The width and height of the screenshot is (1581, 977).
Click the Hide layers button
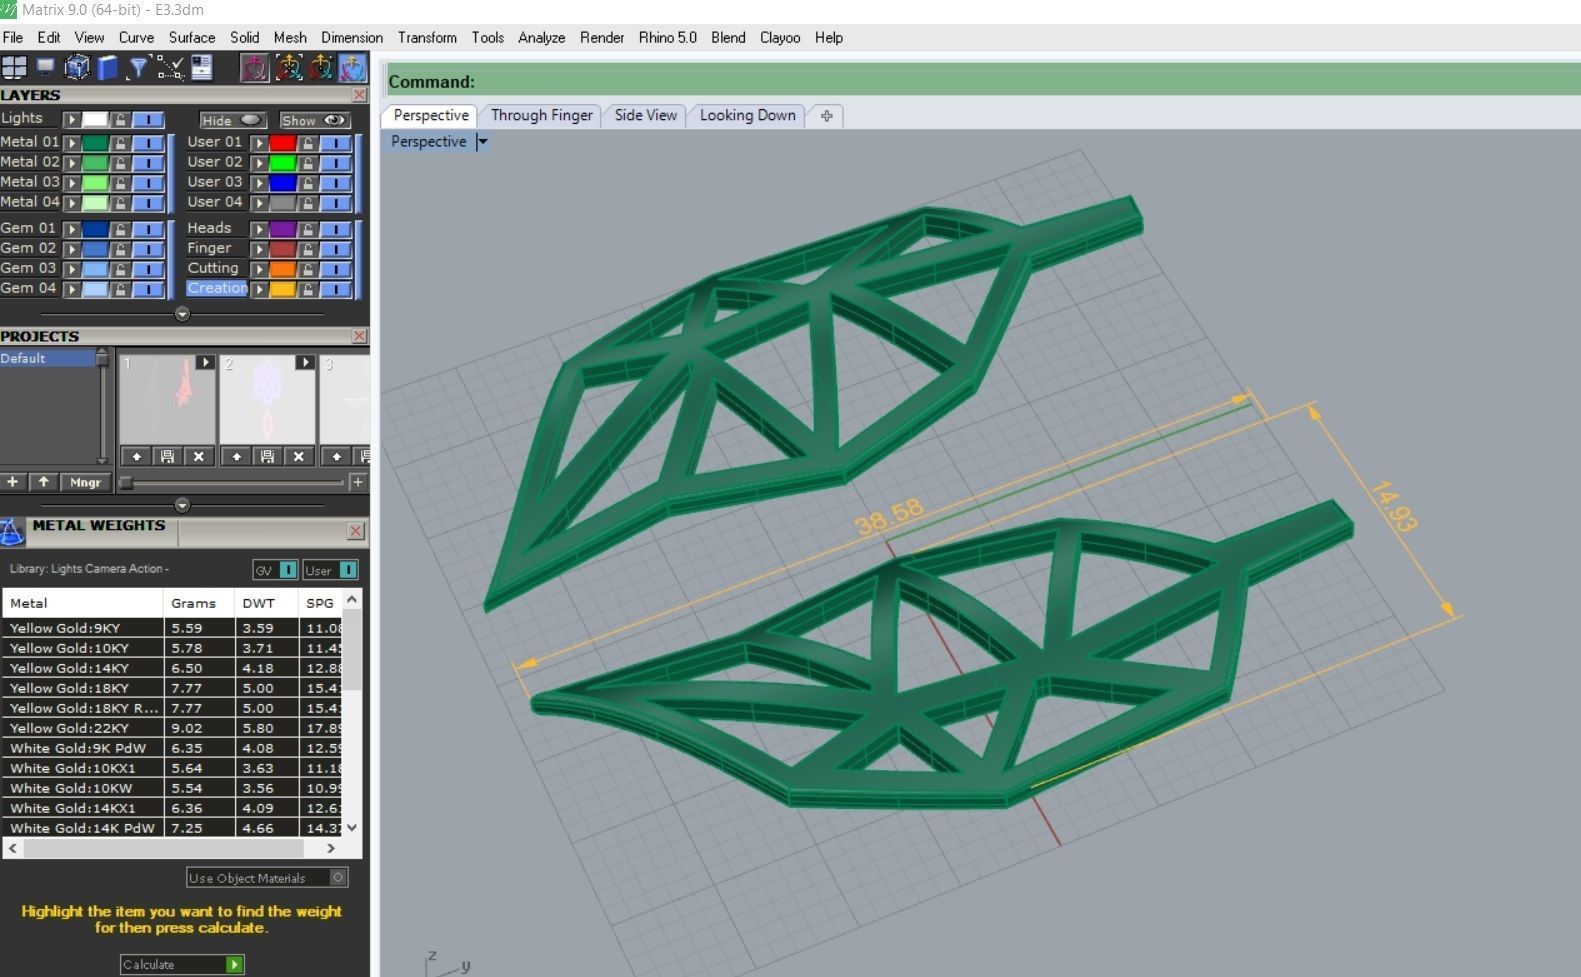tap(232, 120)
